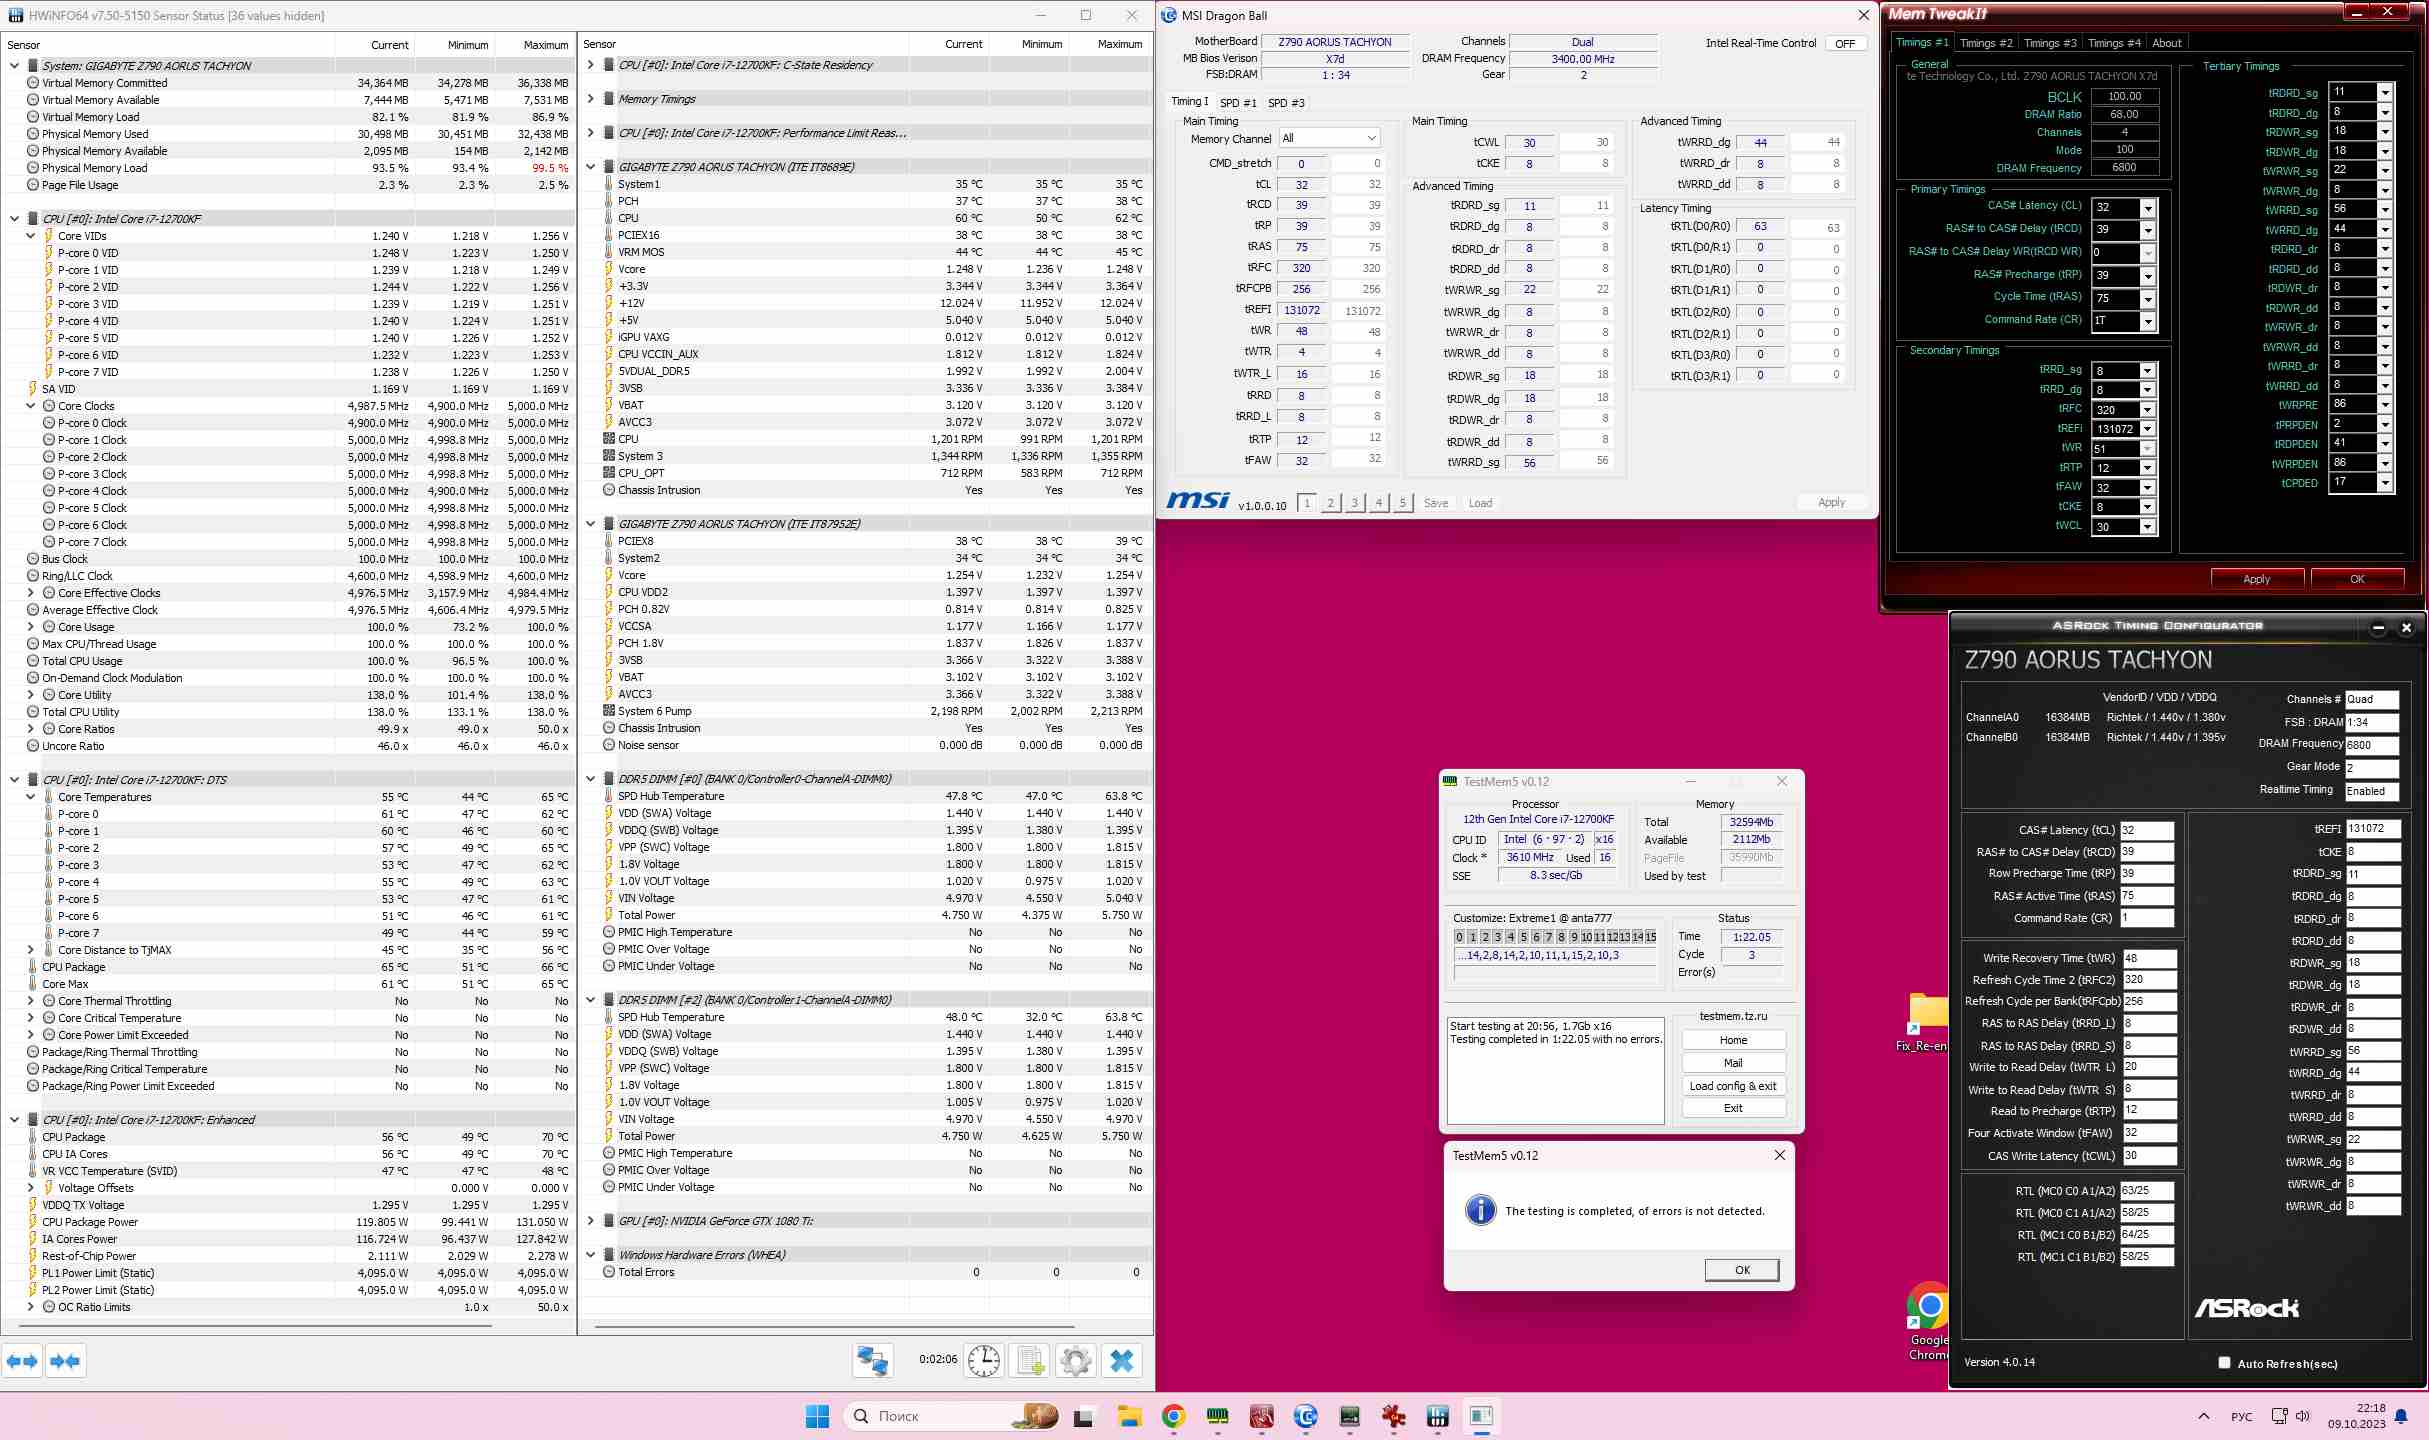
Task: Open the CAS# Latency (CL) dropdown in MemTweakIt
Action: 2147,208
